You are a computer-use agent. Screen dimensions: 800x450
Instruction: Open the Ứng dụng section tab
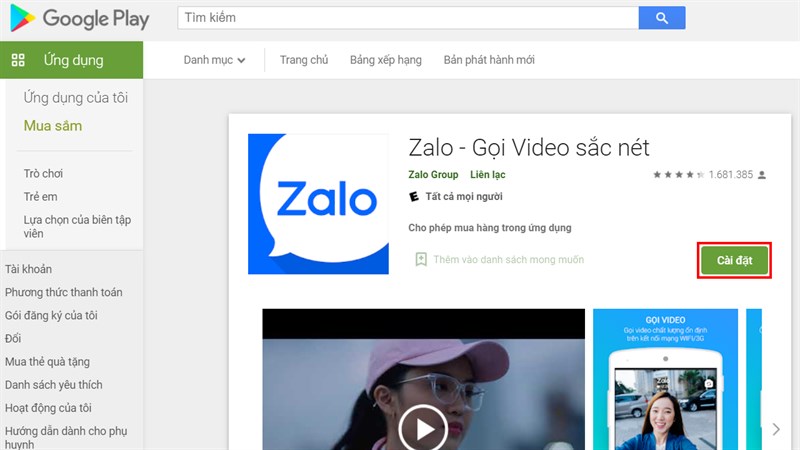71,60
